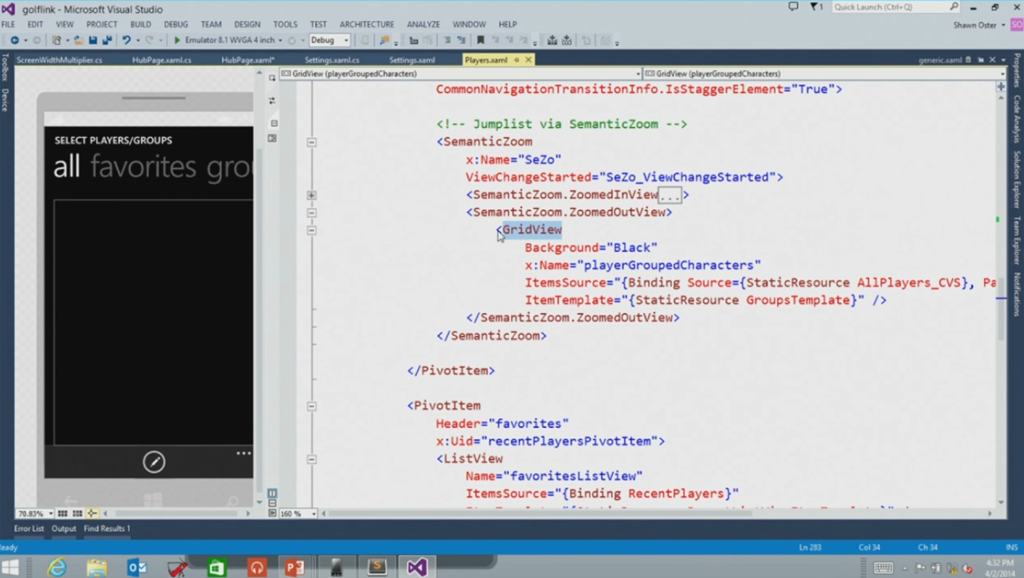Image resolution: width=1024 pixels, height=578 pixels.
Task: Open the right GridView member dropdown
Action: (824, 74)
